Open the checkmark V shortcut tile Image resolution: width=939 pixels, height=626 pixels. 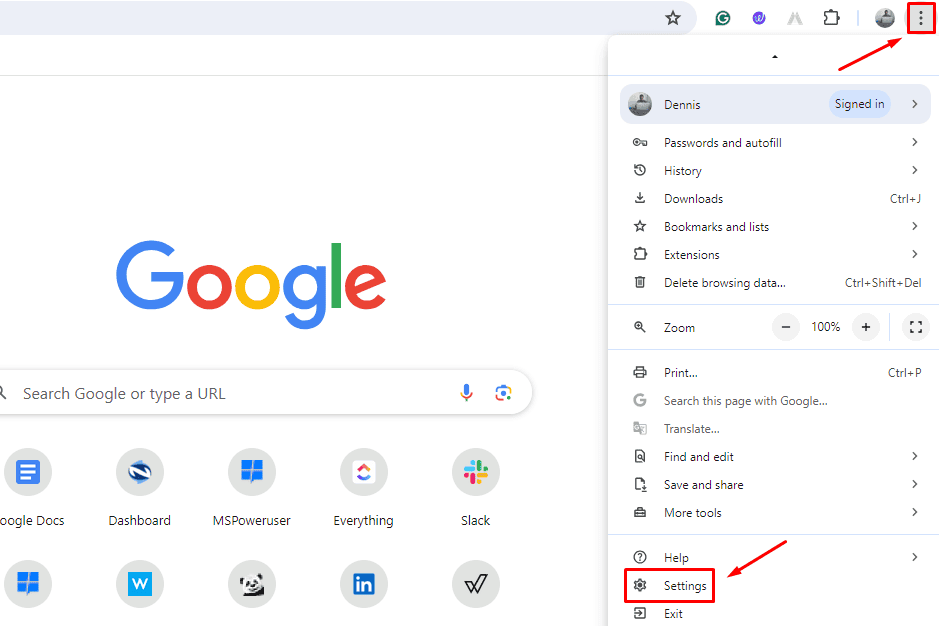click(475, 583)
